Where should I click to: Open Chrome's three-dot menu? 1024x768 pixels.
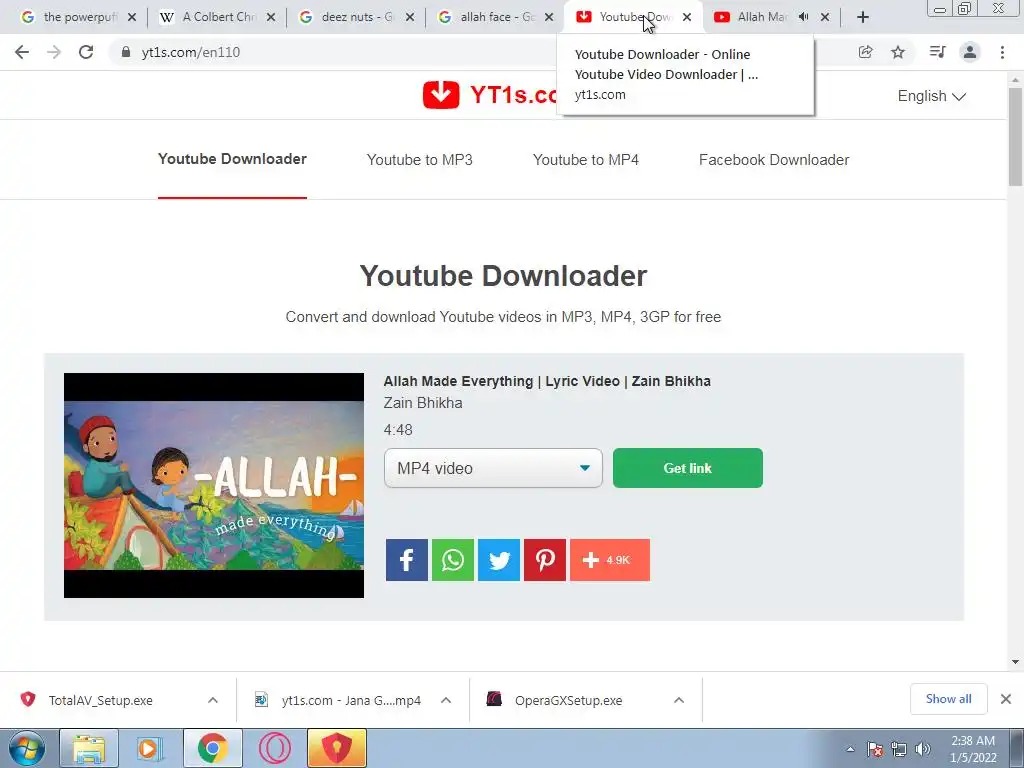(x=1002, y=52)
